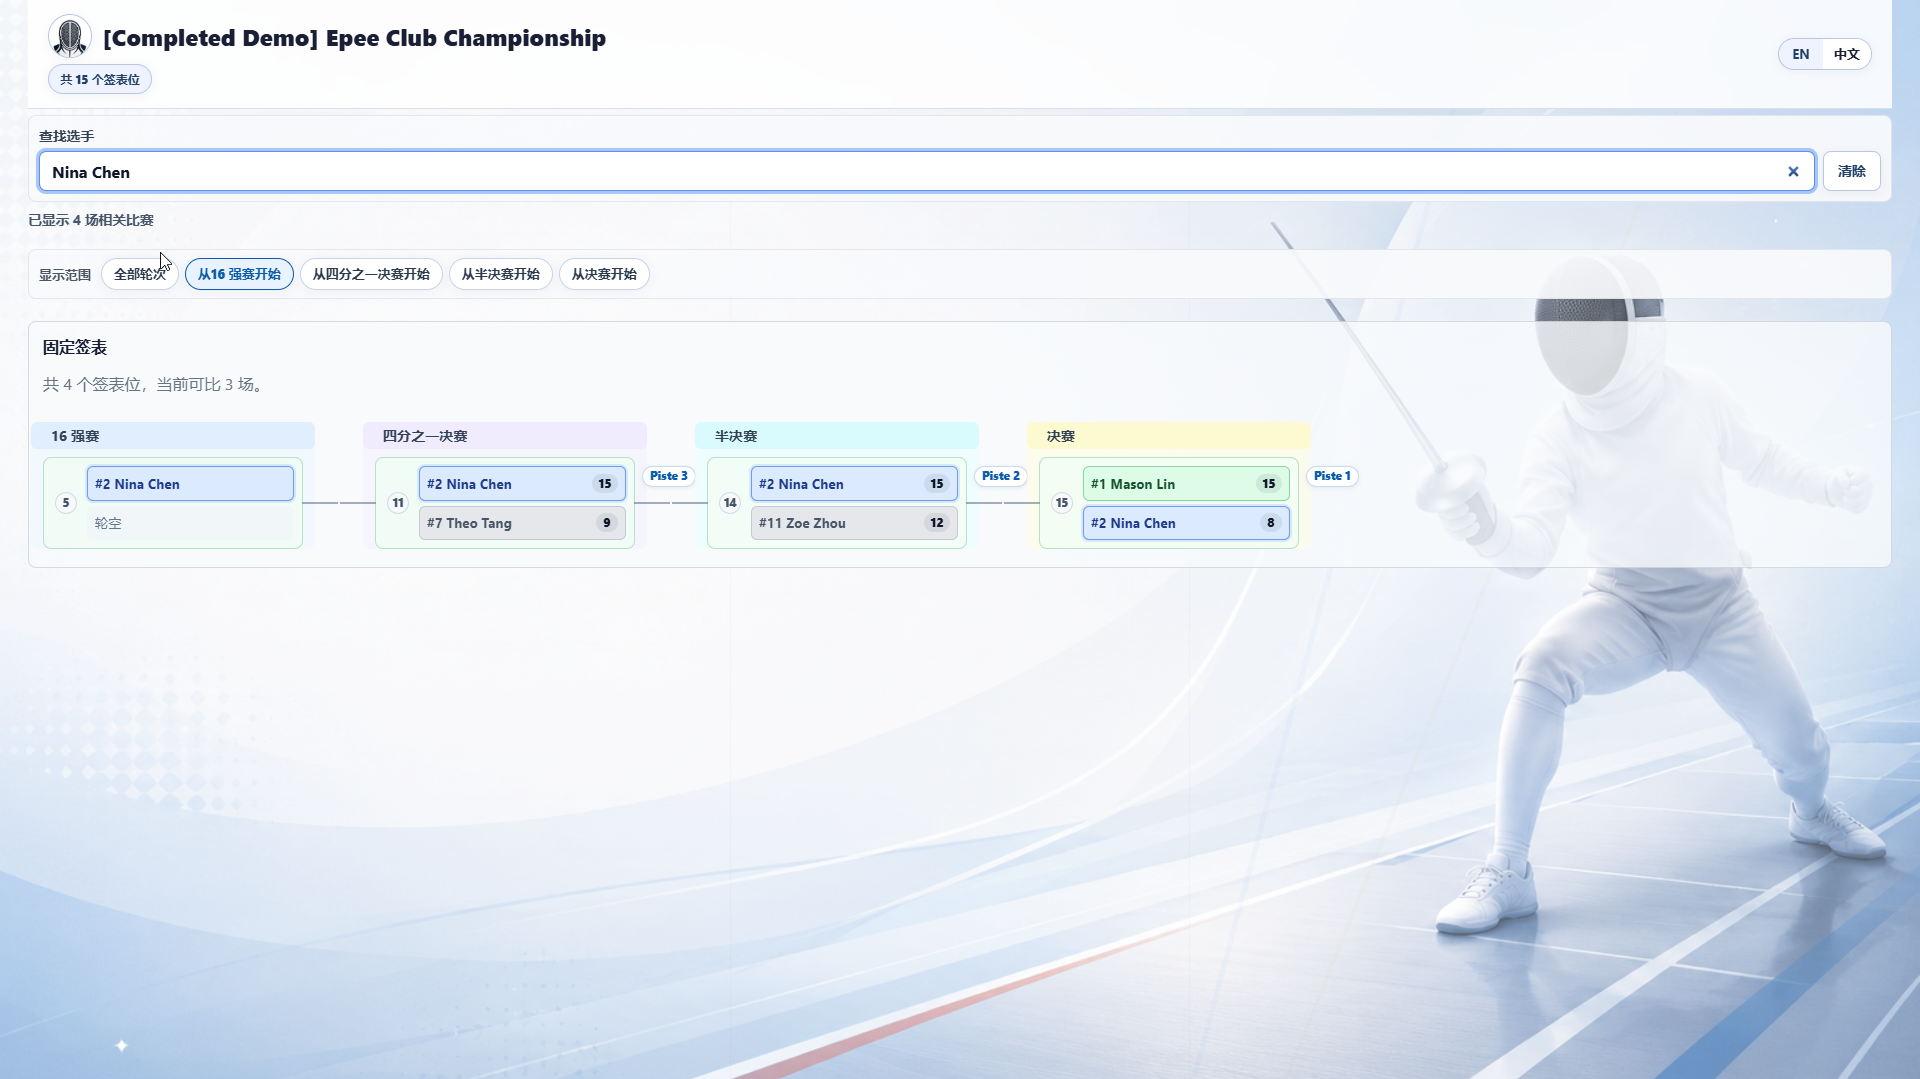Click the 共 15 个签表位 badge
The height and width of the screenshot is (1079, 1920).
100,79
